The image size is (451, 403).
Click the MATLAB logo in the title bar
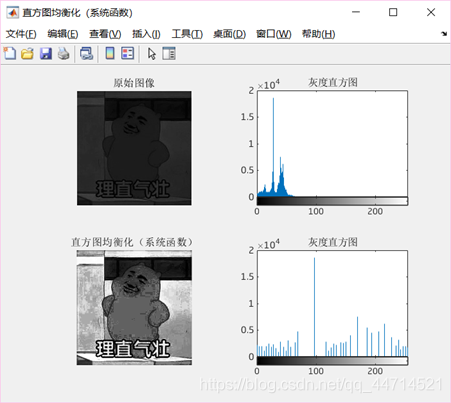[x=13, y=13]
